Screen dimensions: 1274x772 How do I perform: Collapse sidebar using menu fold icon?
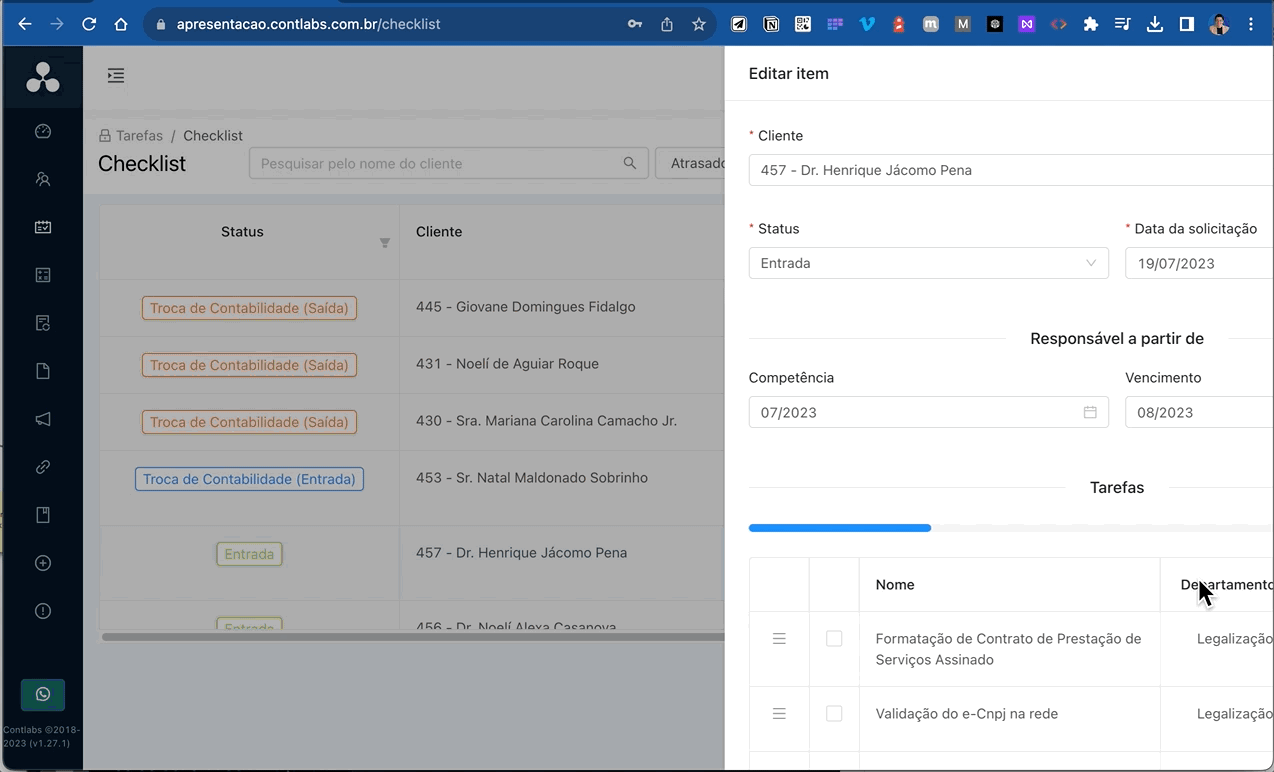pos(116,75)
